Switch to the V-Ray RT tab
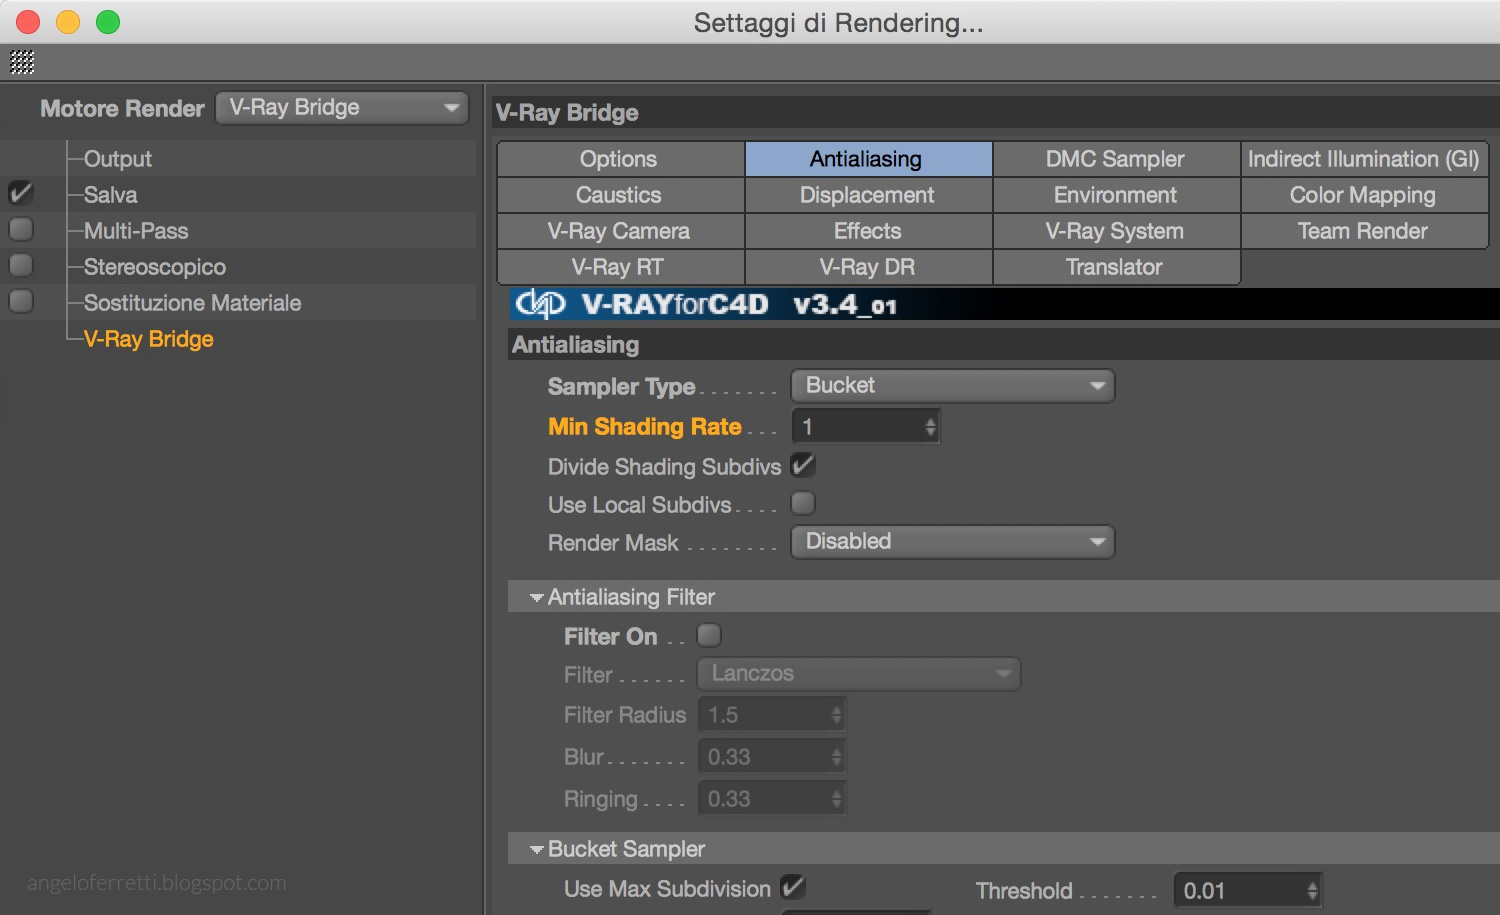Viewport: 1500px width, 915px height. (x=620, y=267)
